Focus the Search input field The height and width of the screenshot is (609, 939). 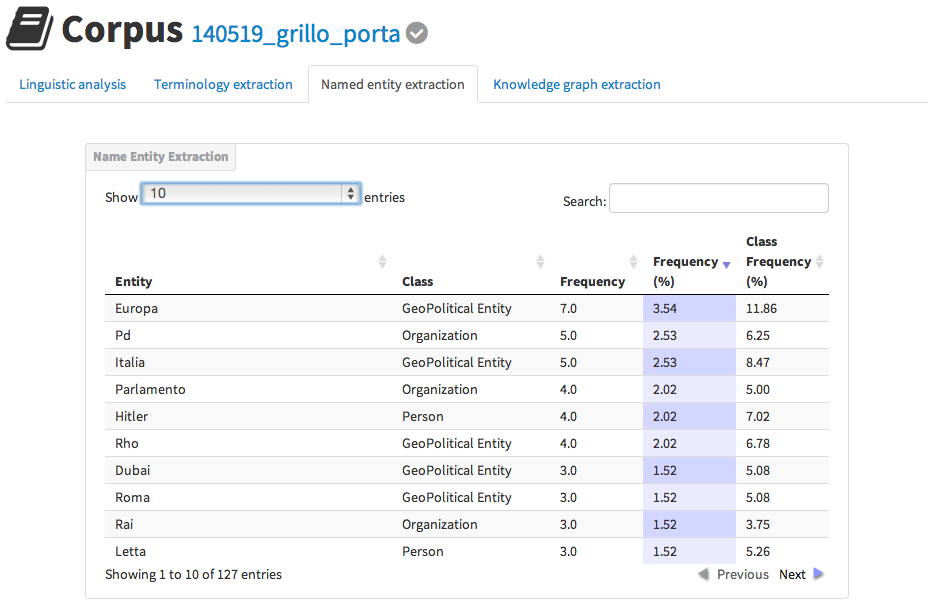pos(719,198)
